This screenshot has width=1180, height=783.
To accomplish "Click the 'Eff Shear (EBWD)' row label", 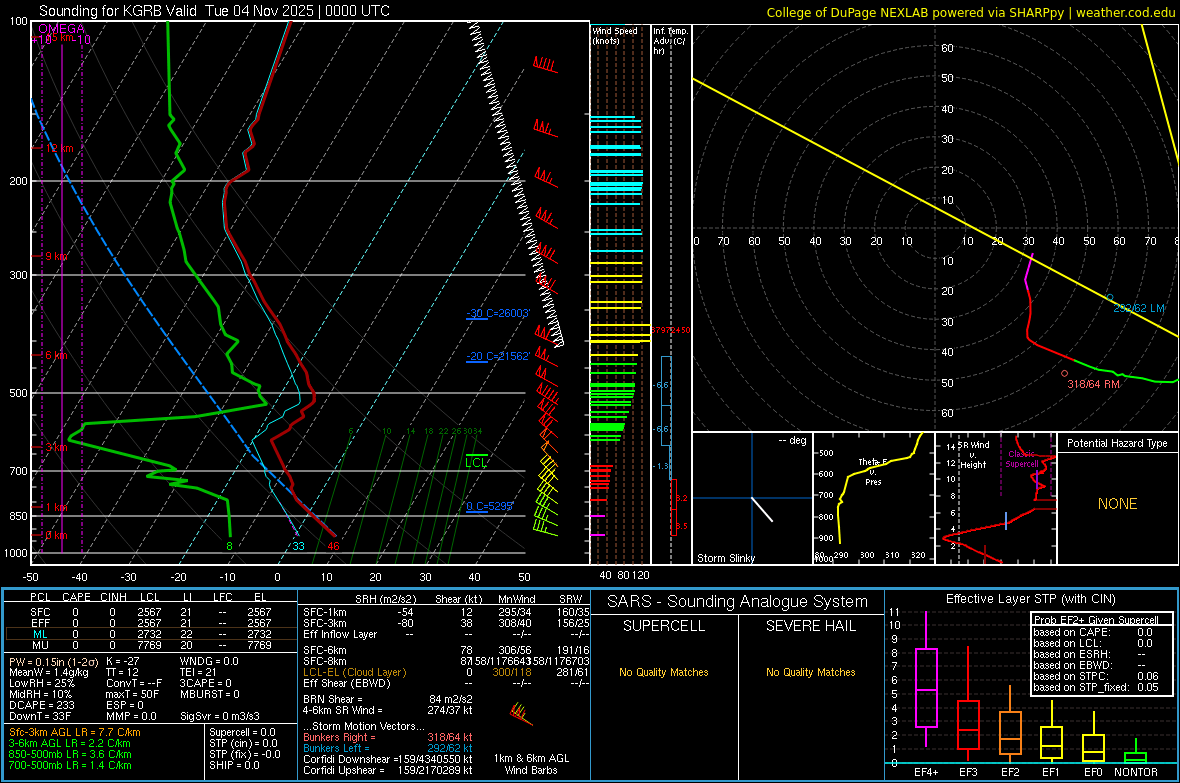I will (347, 683).
